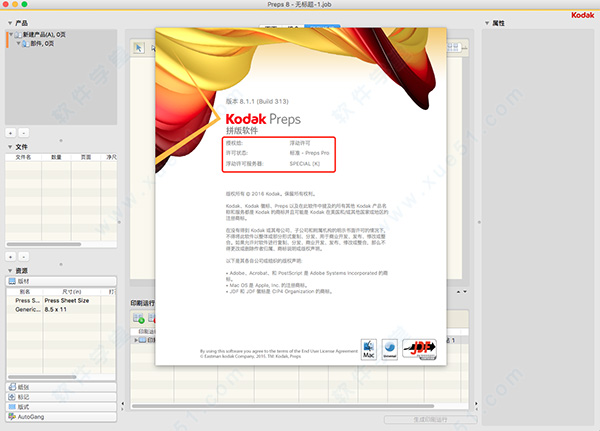
Task: Click the resources list horizontal scrollbar
Action: 42,377
